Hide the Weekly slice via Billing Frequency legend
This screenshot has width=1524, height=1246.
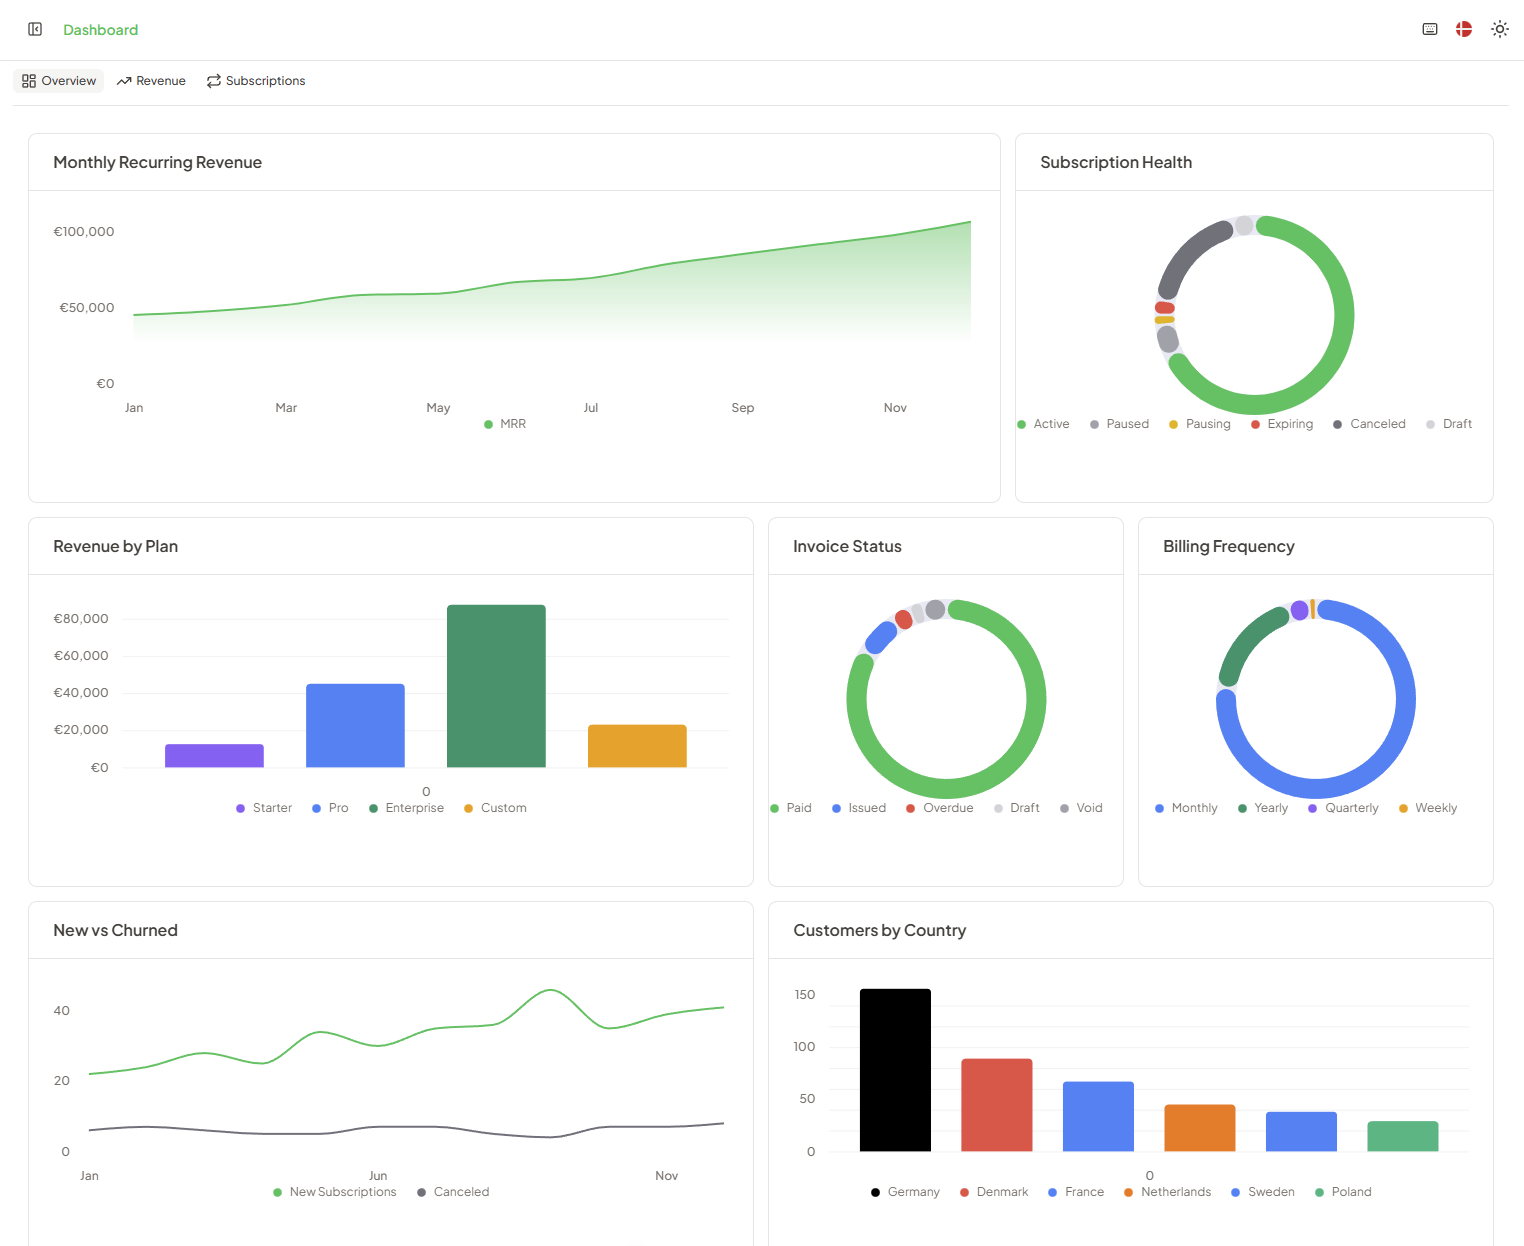1427,807
